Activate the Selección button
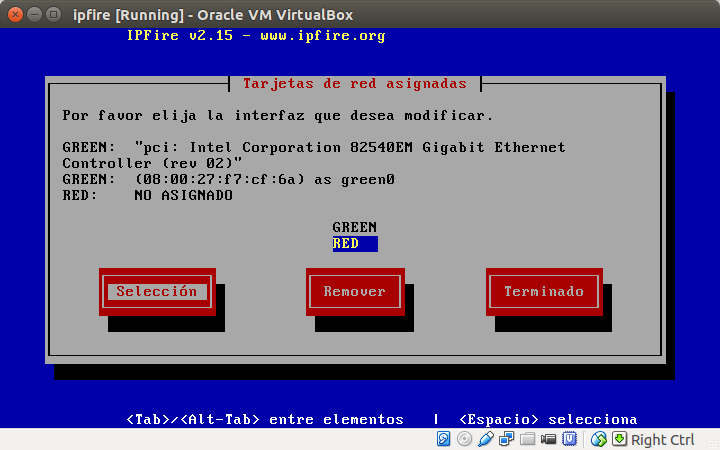Screen dimensions: 720x450 tap(157, 292)
